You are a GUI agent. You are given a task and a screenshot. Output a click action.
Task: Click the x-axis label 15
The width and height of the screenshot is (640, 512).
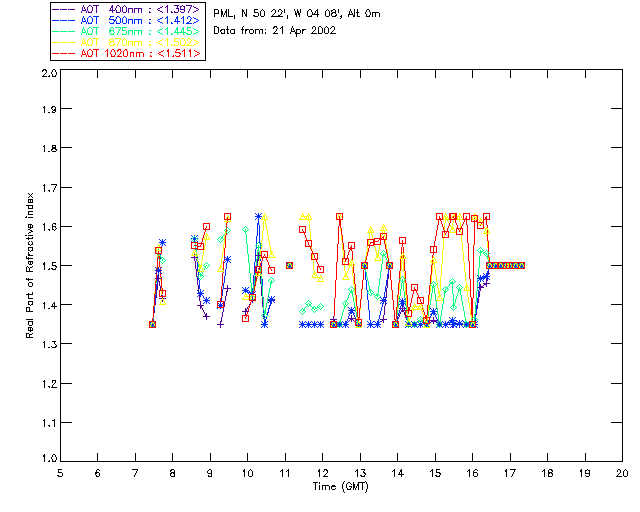[435, 473]
